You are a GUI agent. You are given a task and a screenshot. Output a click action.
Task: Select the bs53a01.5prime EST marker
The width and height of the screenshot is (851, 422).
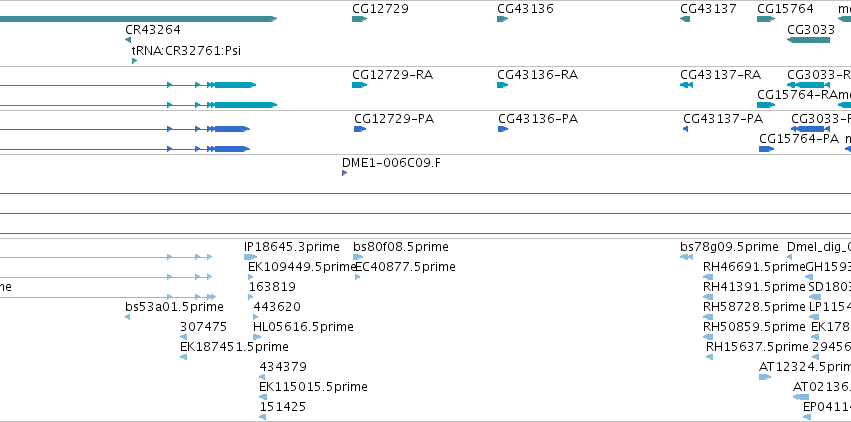click(x=128, y=317)
